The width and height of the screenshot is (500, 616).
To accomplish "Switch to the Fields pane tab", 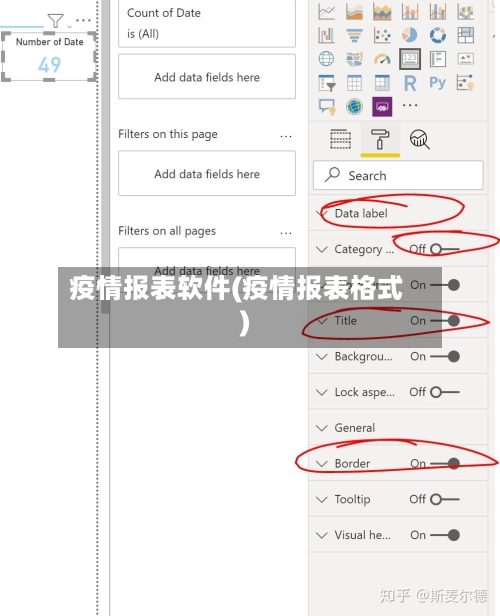I will (341, 139).
